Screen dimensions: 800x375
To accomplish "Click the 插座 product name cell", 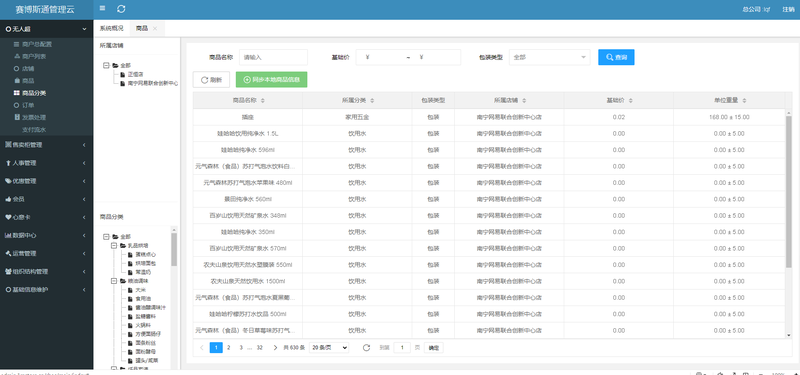I will [x=248, y=117].
